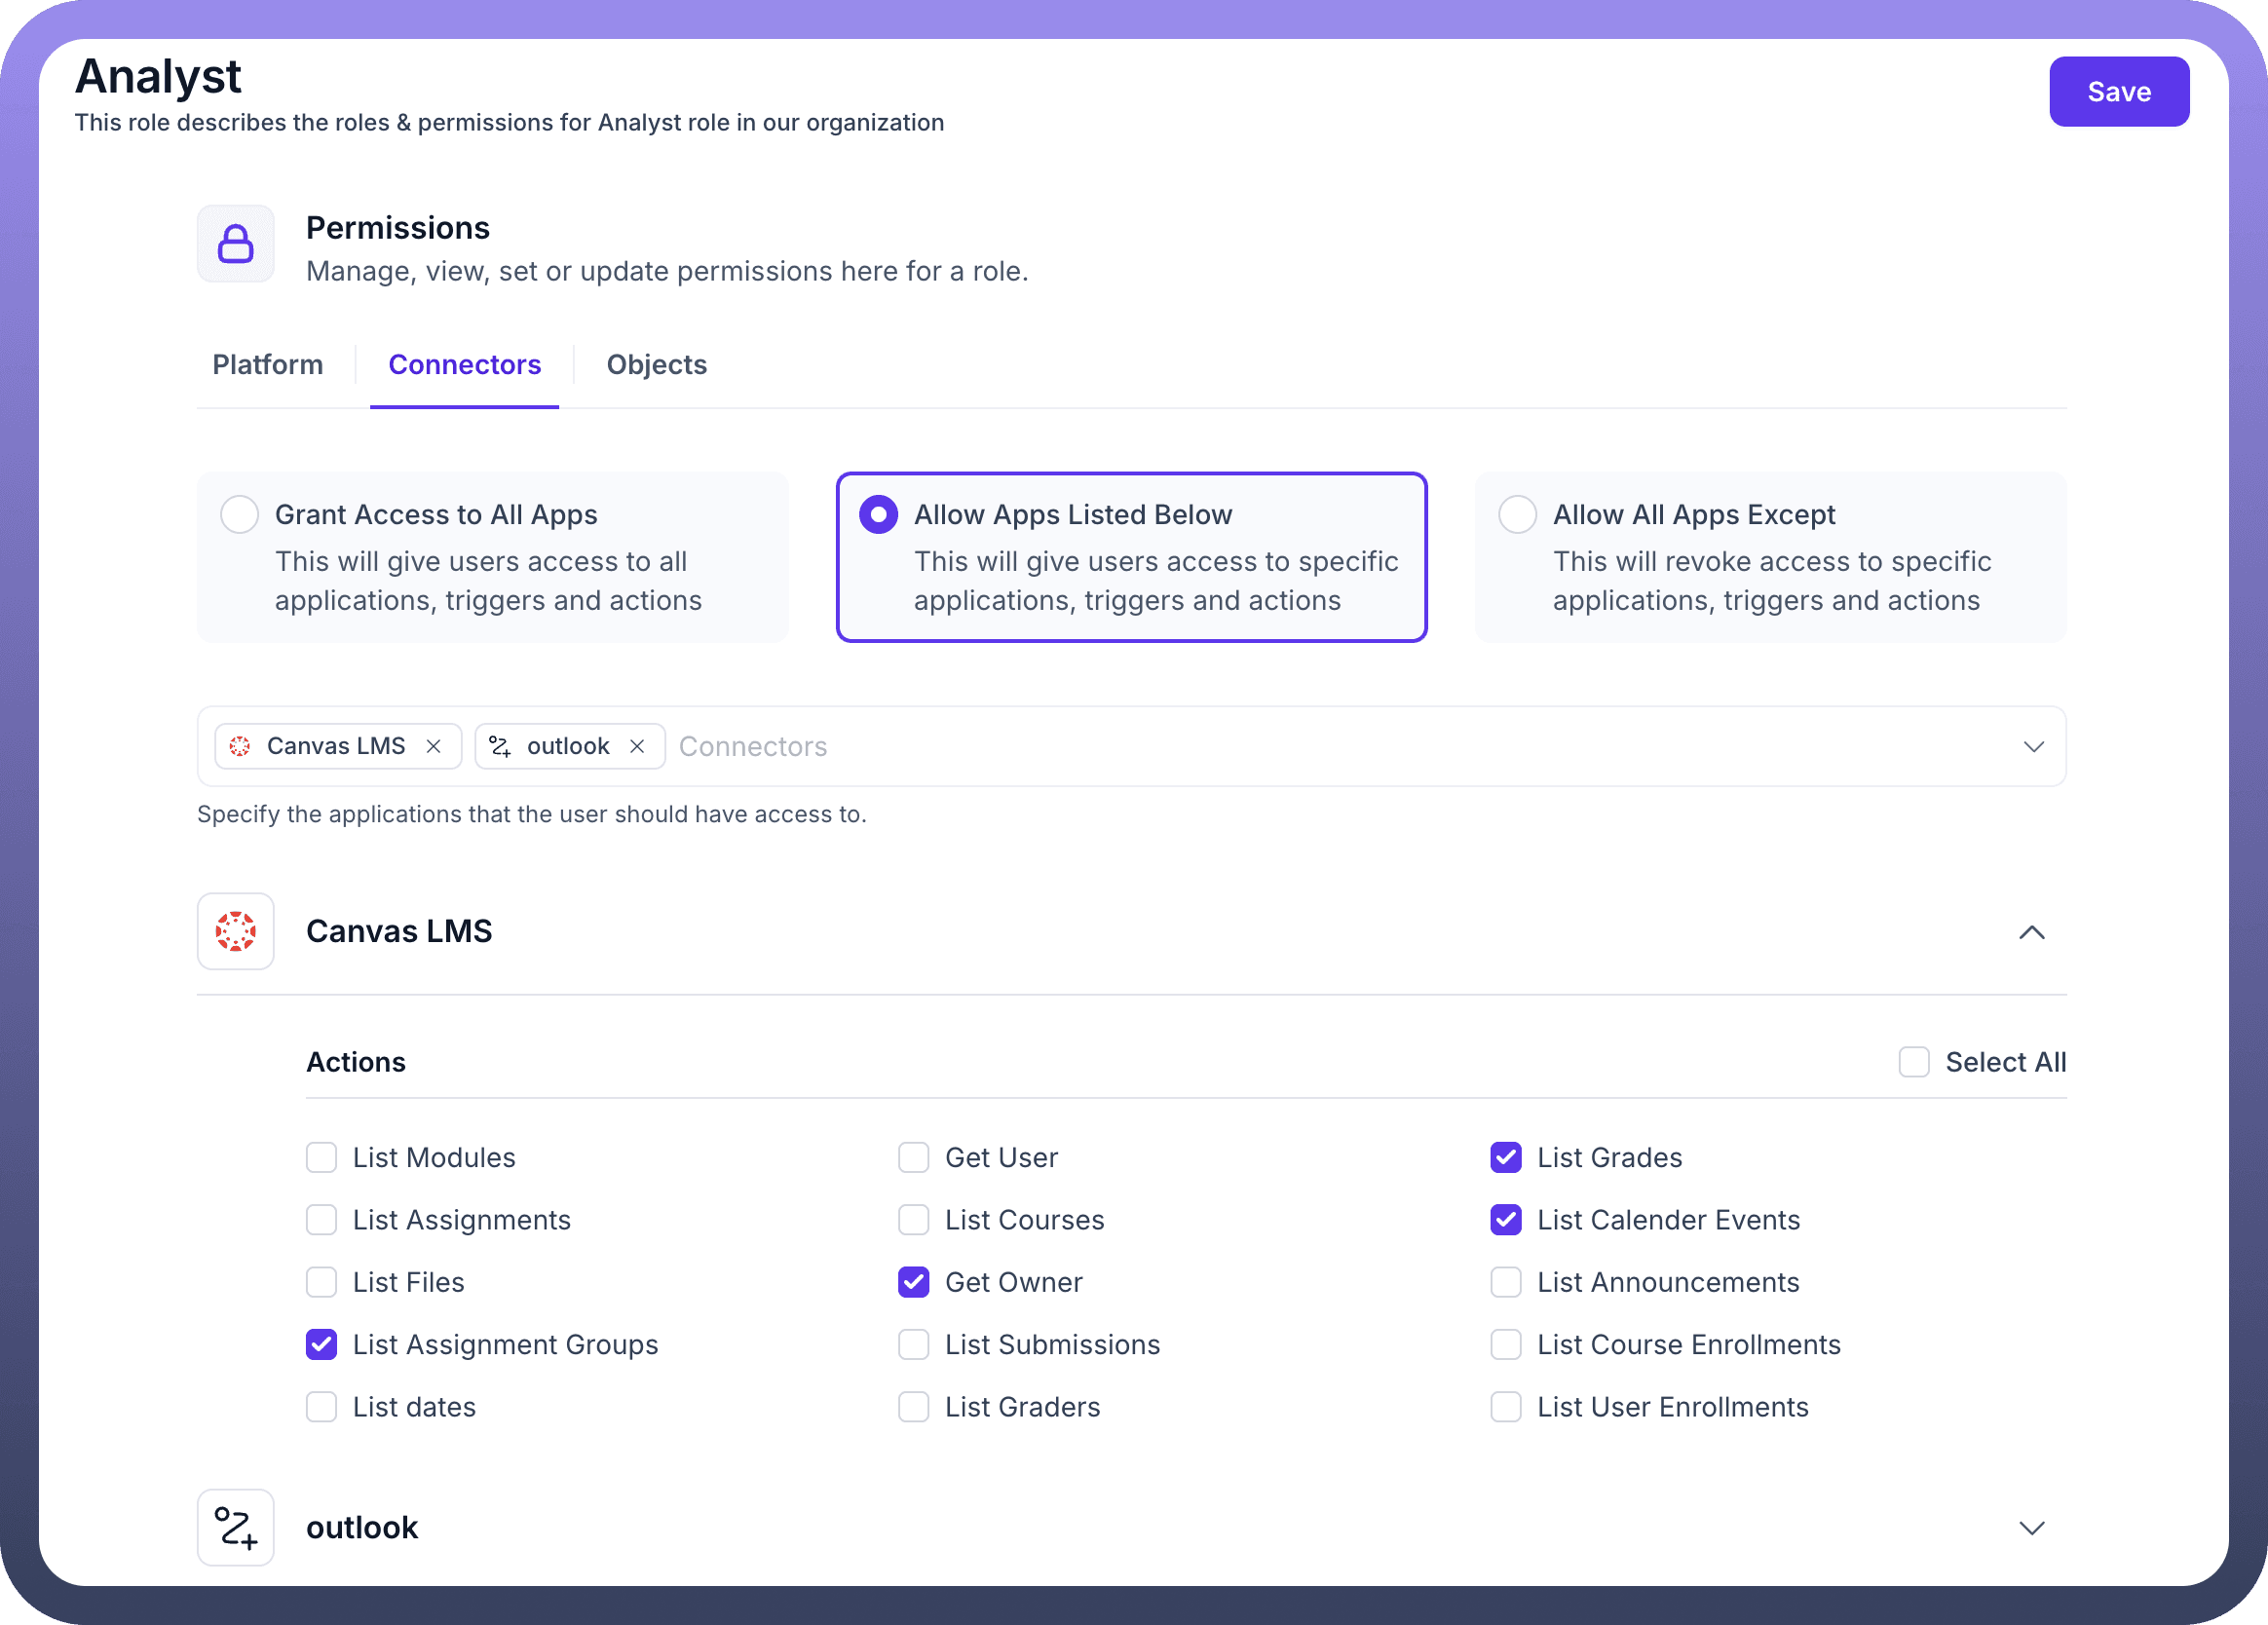Switch to the Platform tab
The image size is (2268, 1625).
pyautogui.click(x=267, y=364)
